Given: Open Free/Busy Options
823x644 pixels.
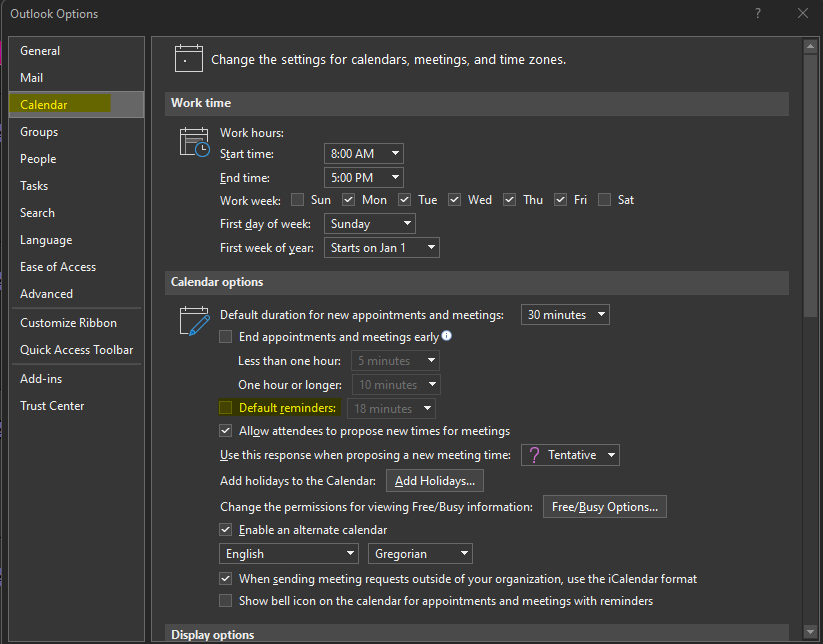Looking at the screenshot, I should (605, 506).
